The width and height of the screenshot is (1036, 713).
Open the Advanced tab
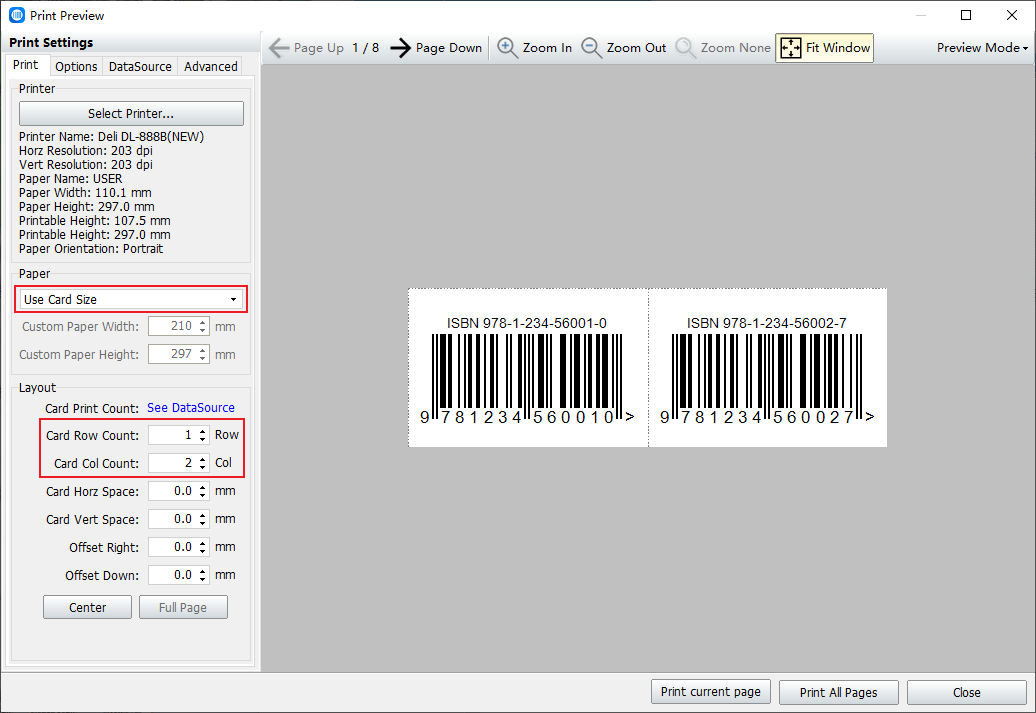[211, 66]
